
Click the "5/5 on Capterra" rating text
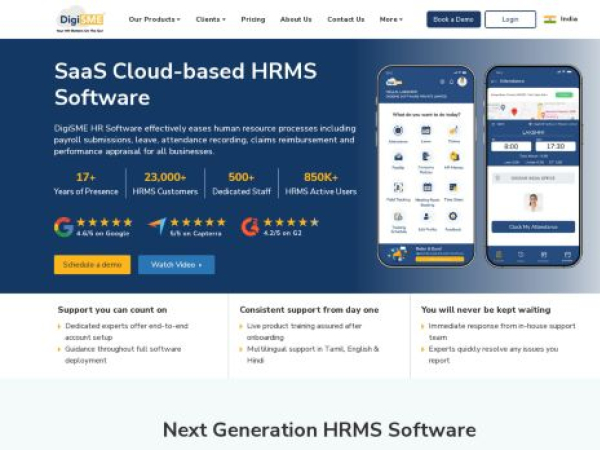[196, 233]
